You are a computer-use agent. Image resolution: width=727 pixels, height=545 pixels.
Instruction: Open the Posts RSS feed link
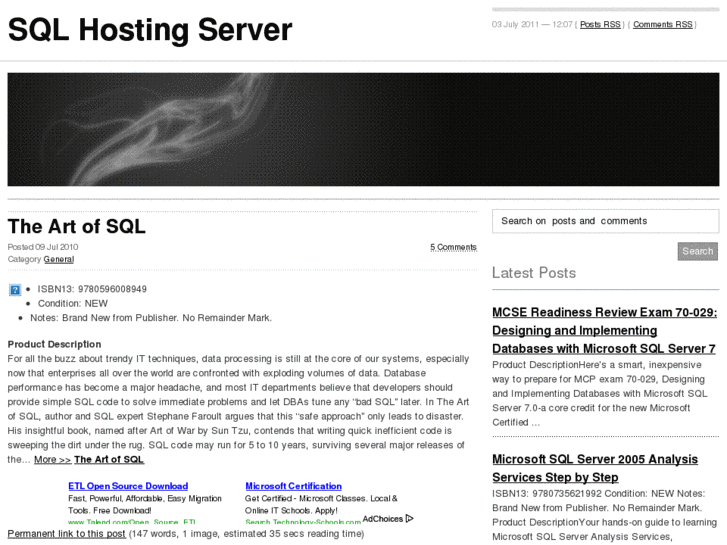[x=600, y=24]
